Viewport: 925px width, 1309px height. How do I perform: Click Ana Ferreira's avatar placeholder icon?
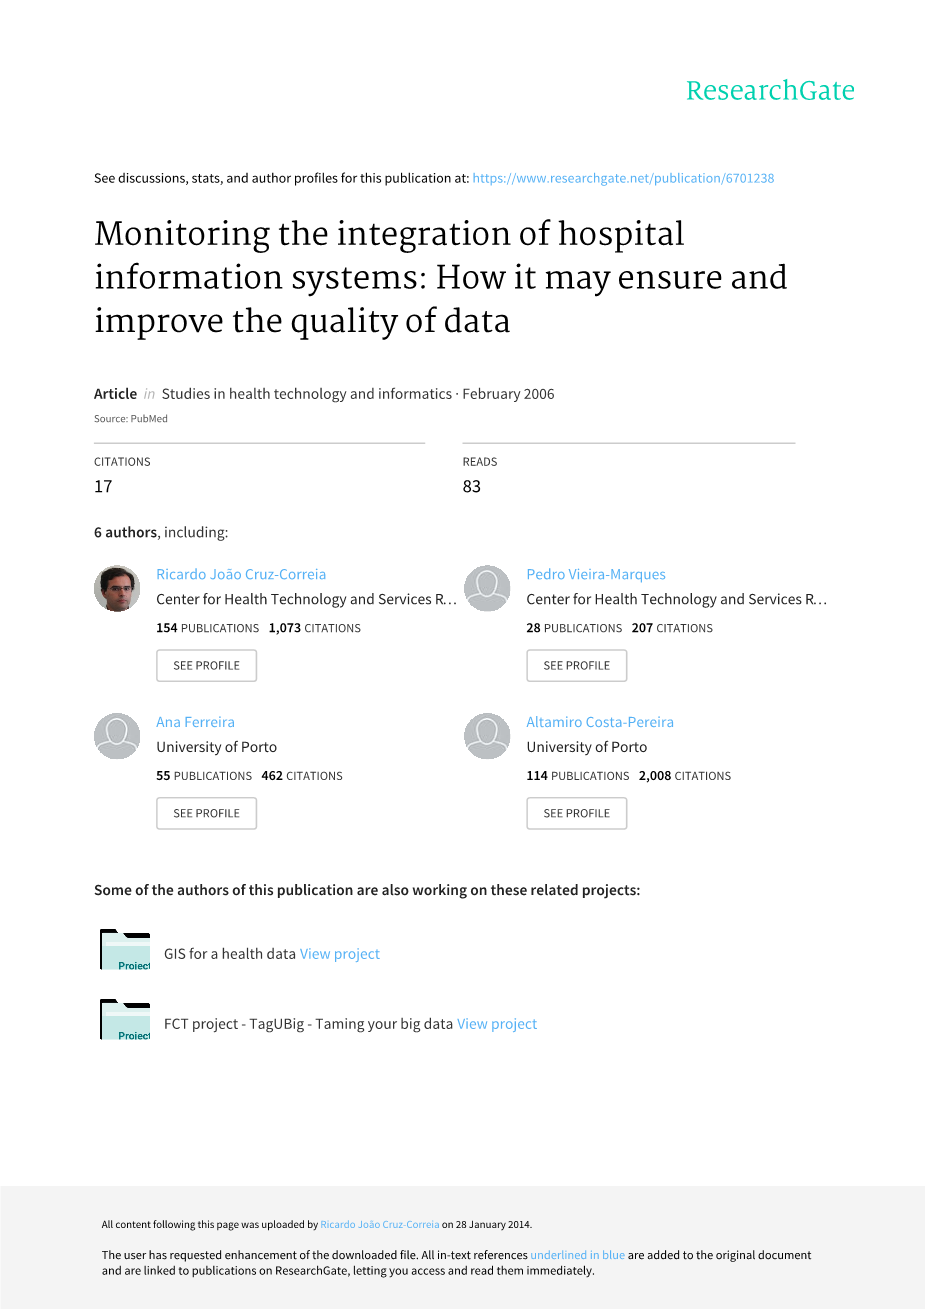[117, 736]
